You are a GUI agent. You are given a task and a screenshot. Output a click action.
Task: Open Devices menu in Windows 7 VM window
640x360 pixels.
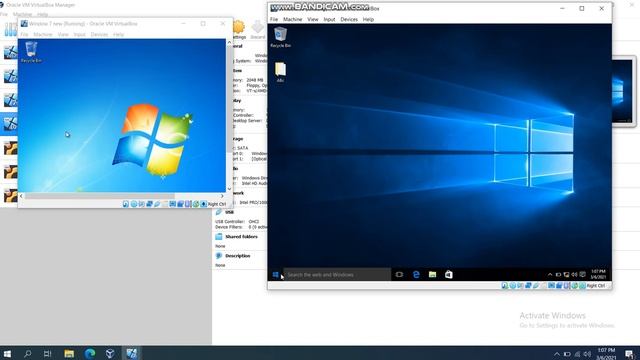[99, 35]
